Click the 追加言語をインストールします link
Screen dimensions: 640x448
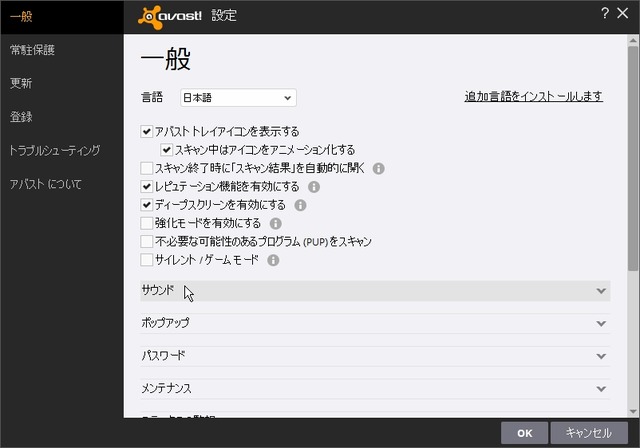533,97
